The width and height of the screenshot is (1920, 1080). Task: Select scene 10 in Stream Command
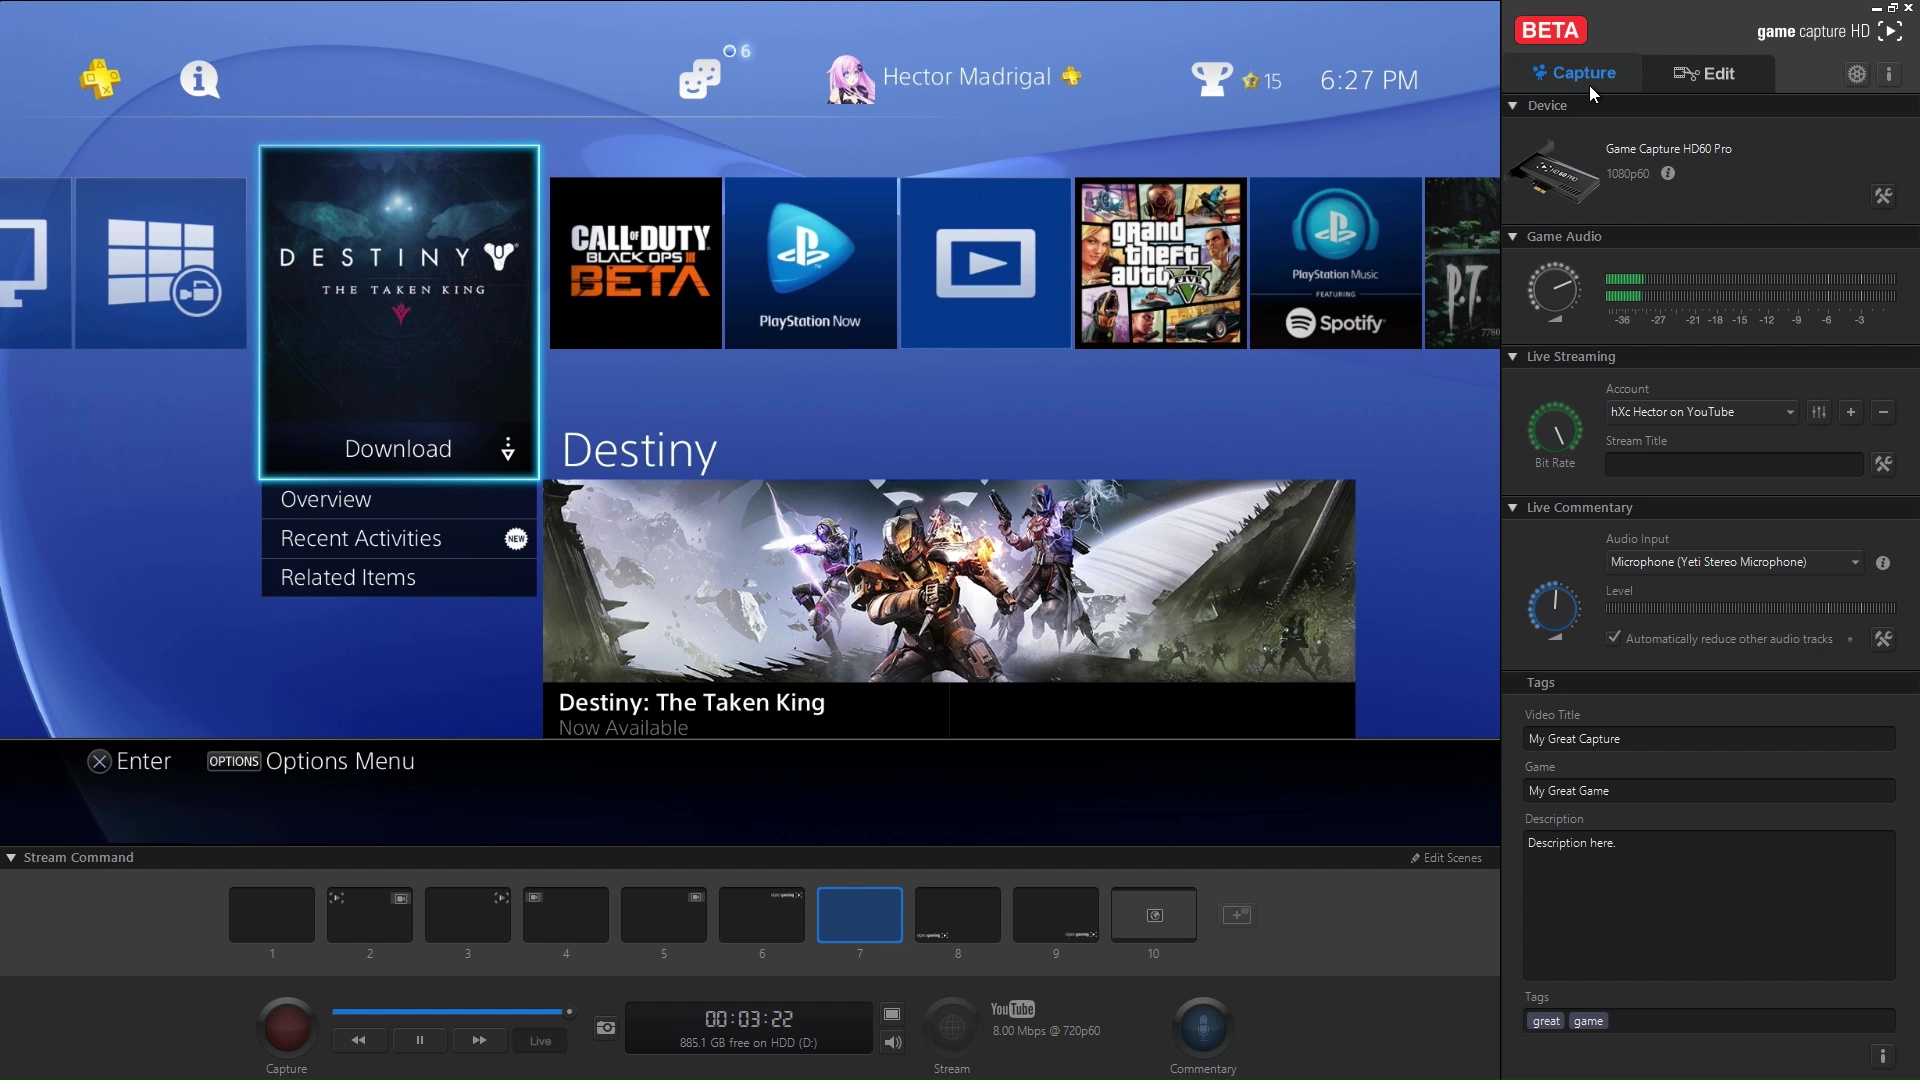[1154, 914]
